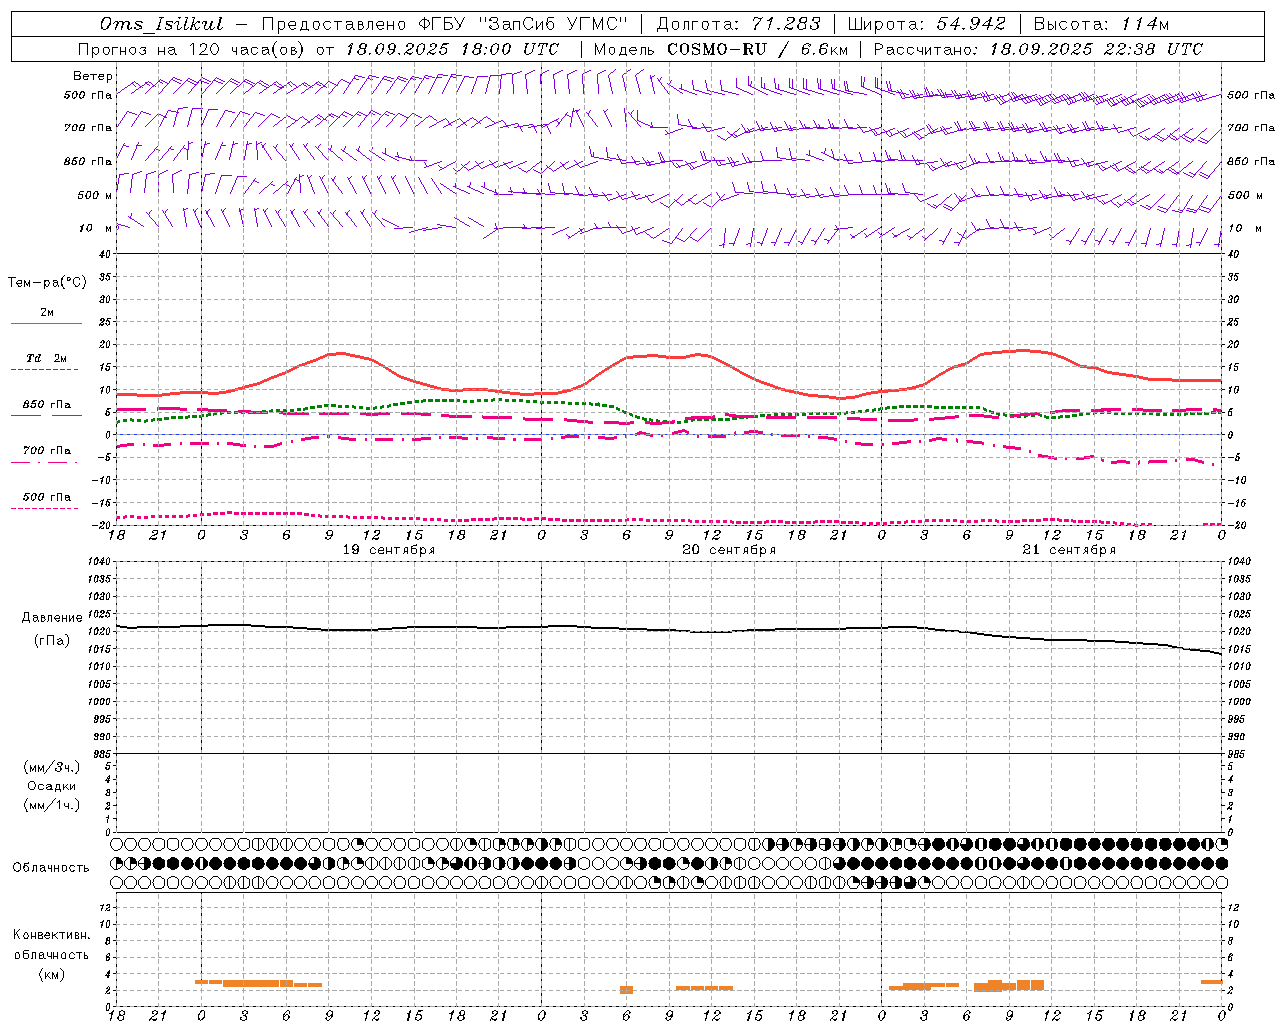
Task: Click the (мм/1ч.) precipitation unit label
Action: (52, 805)
